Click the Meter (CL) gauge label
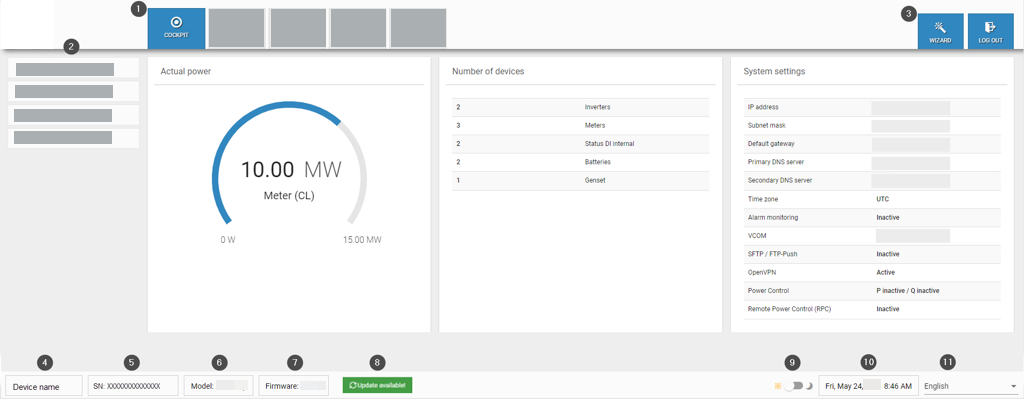This screenshot has height=399, width=1024. [289, 195]
